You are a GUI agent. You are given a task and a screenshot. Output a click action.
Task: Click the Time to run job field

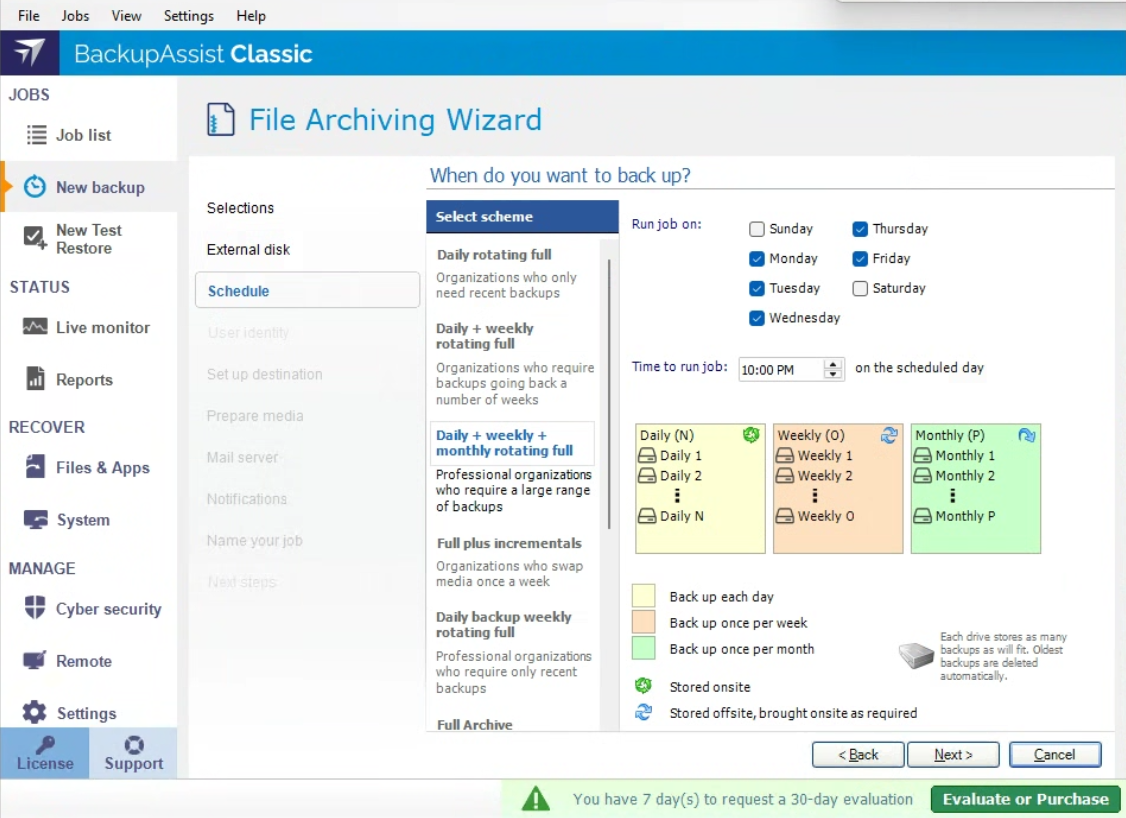(780, 370)
